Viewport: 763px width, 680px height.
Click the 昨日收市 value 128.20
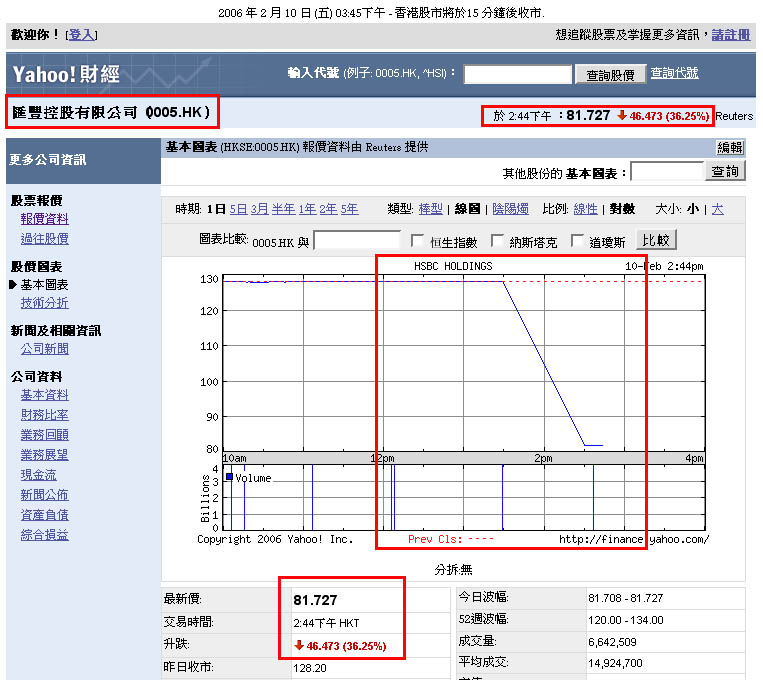pos(310,668)
